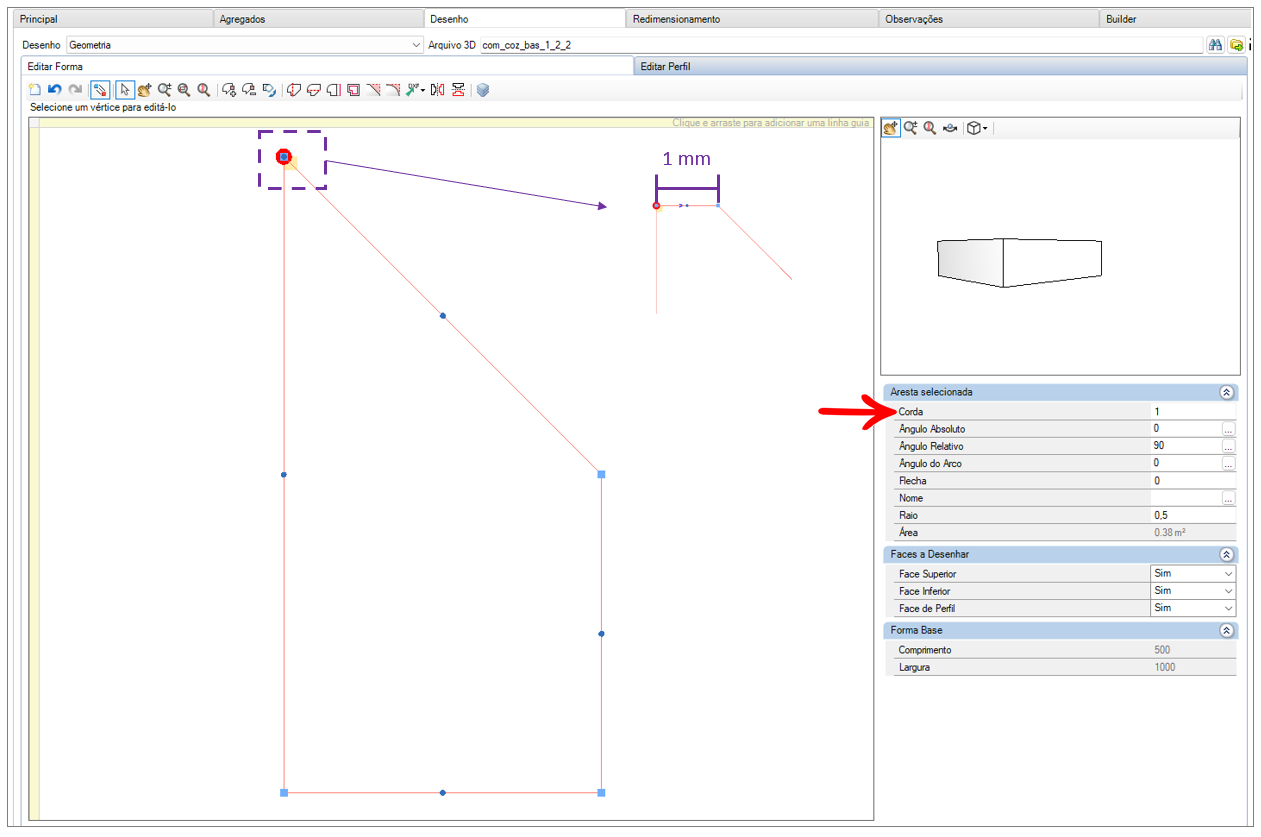Select the midpoint handle on the diagonal edge
This screenshot has width=1261, height=837.
443,316
